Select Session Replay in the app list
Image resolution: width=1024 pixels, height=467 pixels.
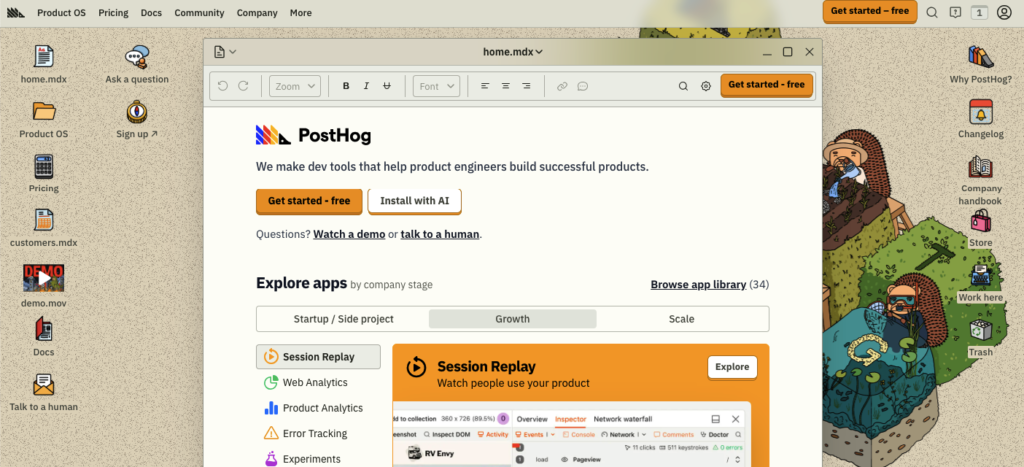318,357
